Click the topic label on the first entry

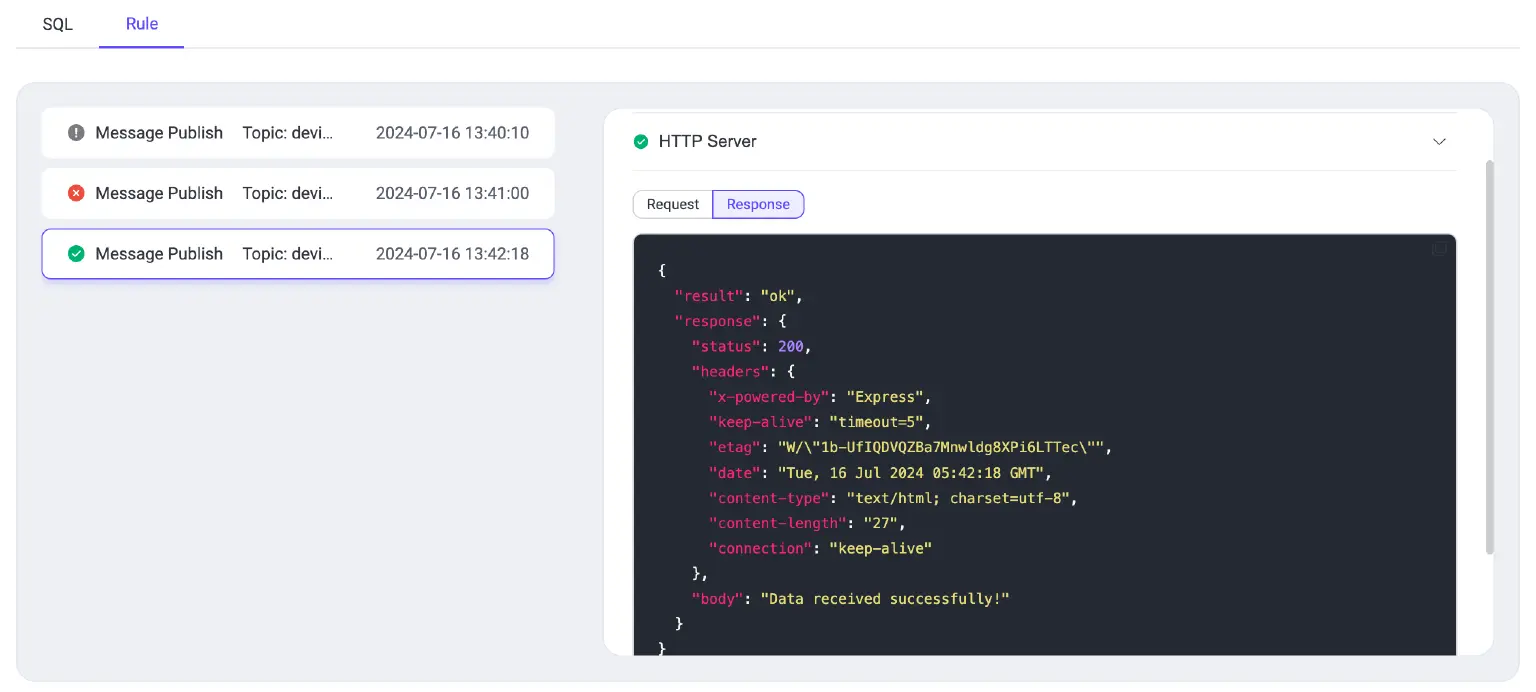coord(287,132)
